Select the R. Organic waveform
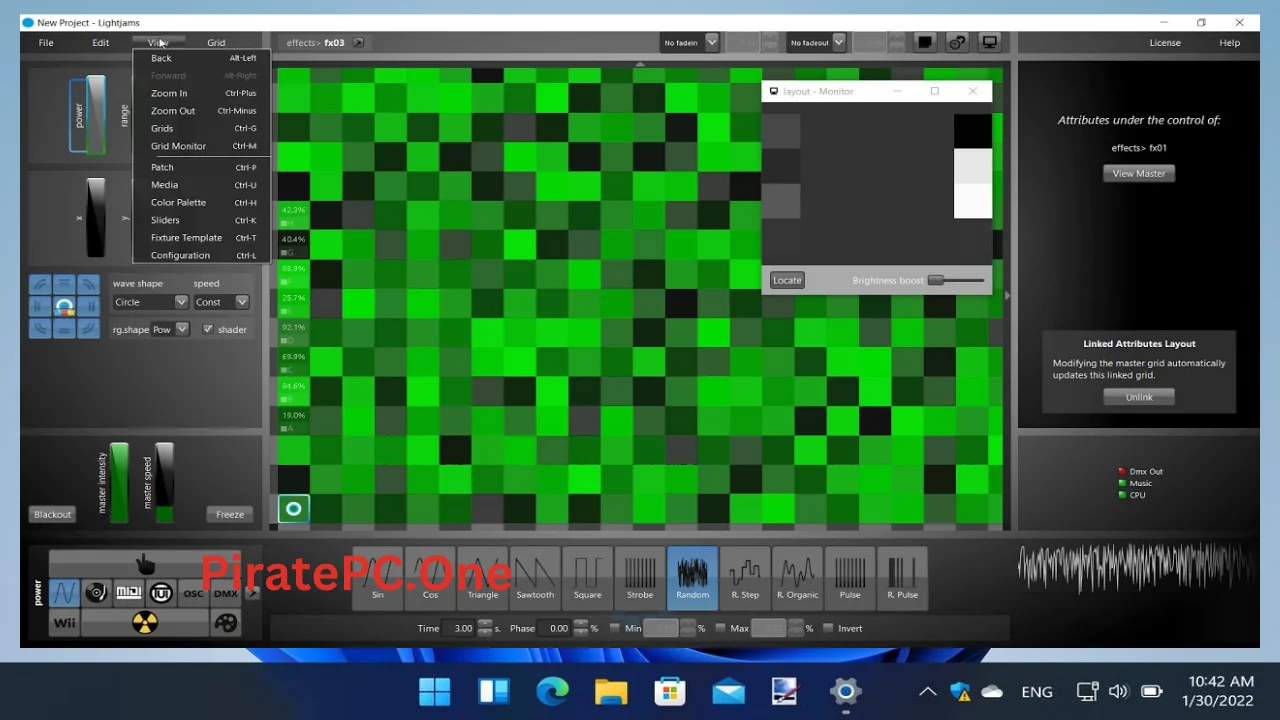 (x=797, y=578)
